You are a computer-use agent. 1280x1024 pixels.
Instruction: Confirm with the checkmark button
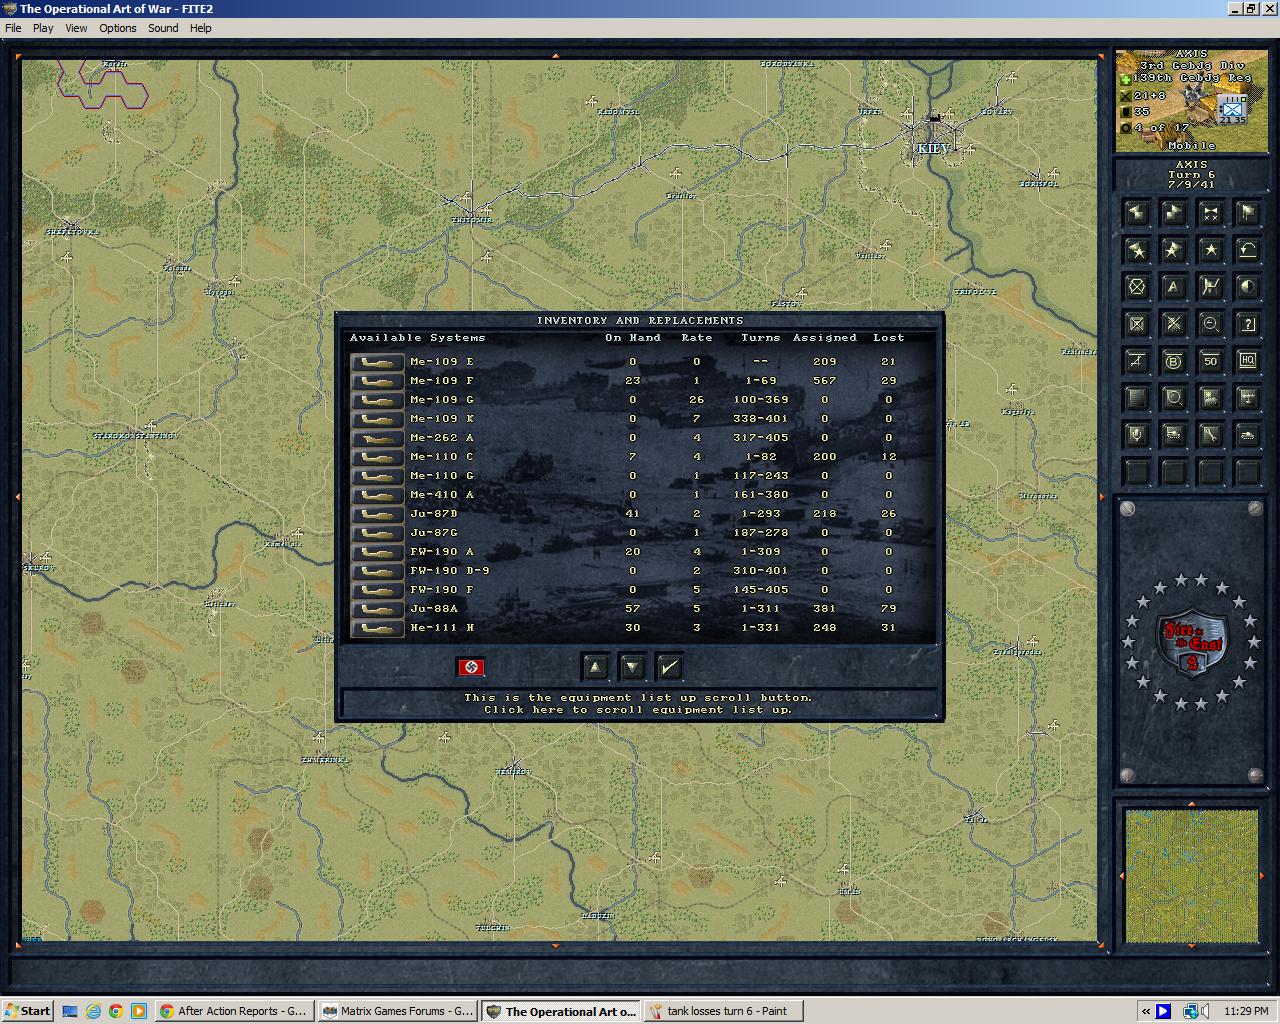[669, 667]
